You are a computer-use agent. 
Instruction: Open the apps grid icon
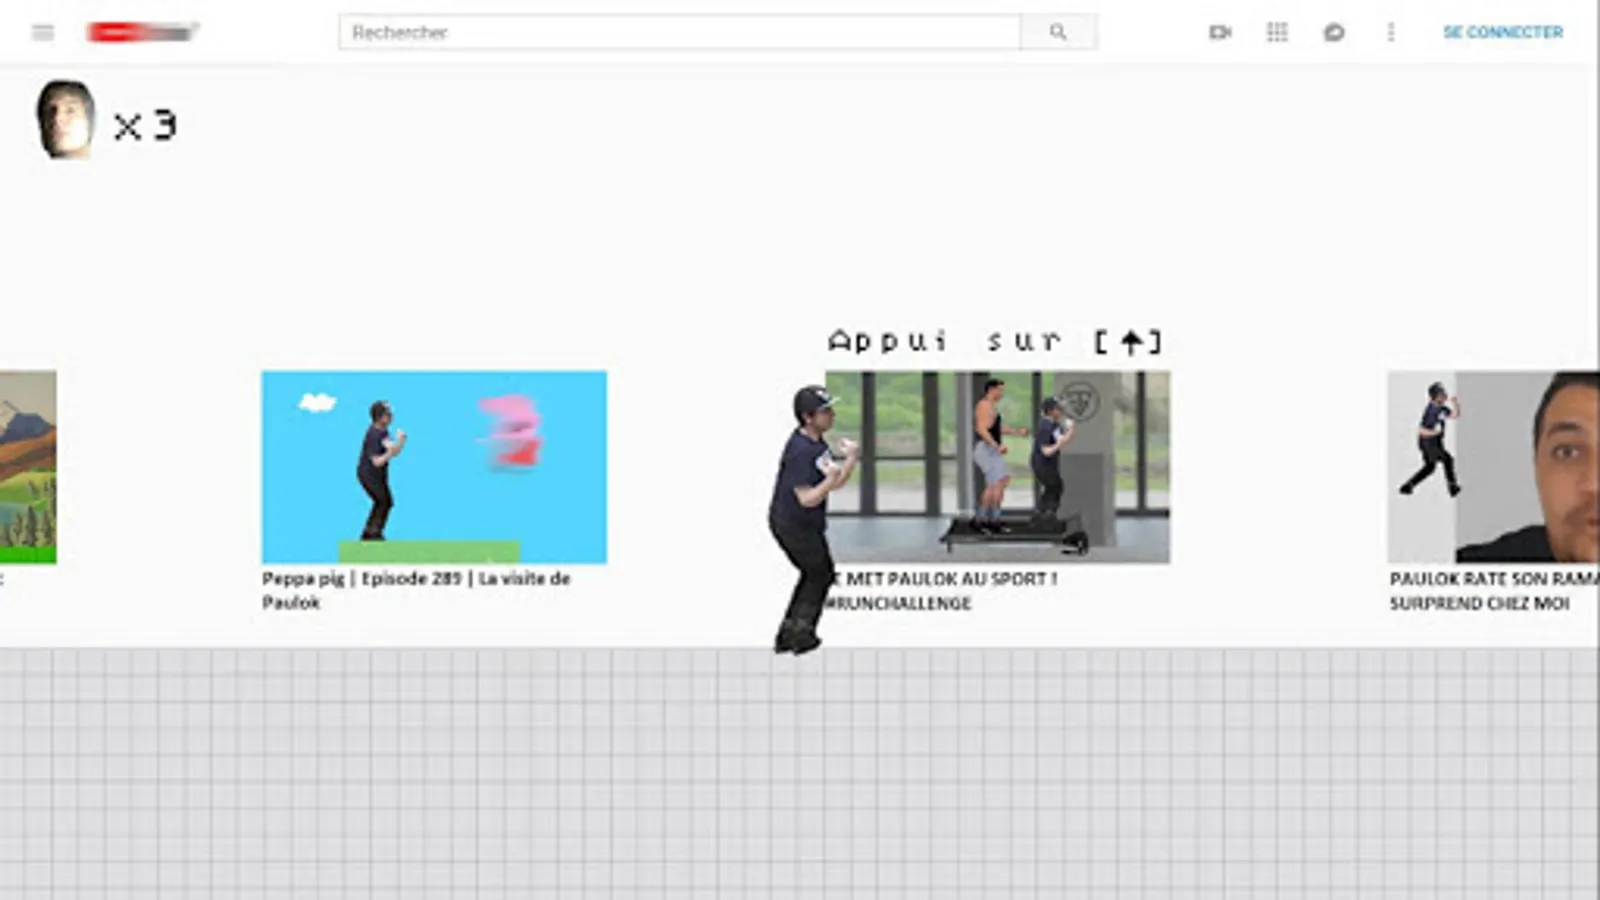click(x=1277, y=32)
